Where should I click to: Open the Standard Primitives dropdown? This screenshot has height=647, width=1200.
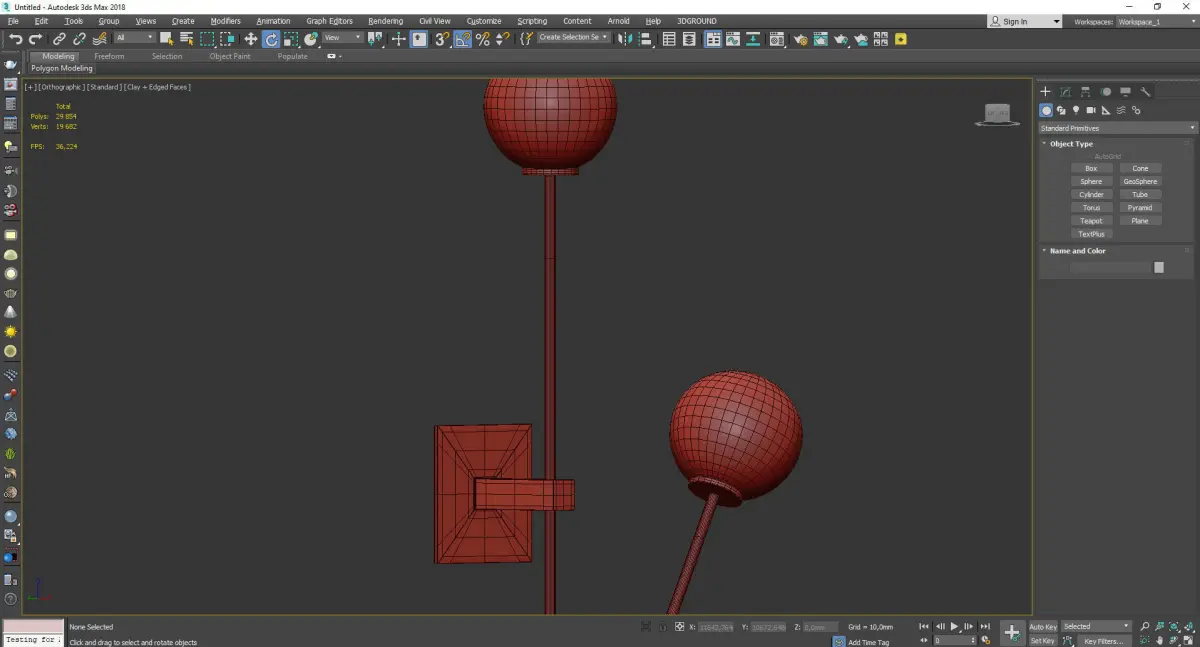coord(1117,128)
